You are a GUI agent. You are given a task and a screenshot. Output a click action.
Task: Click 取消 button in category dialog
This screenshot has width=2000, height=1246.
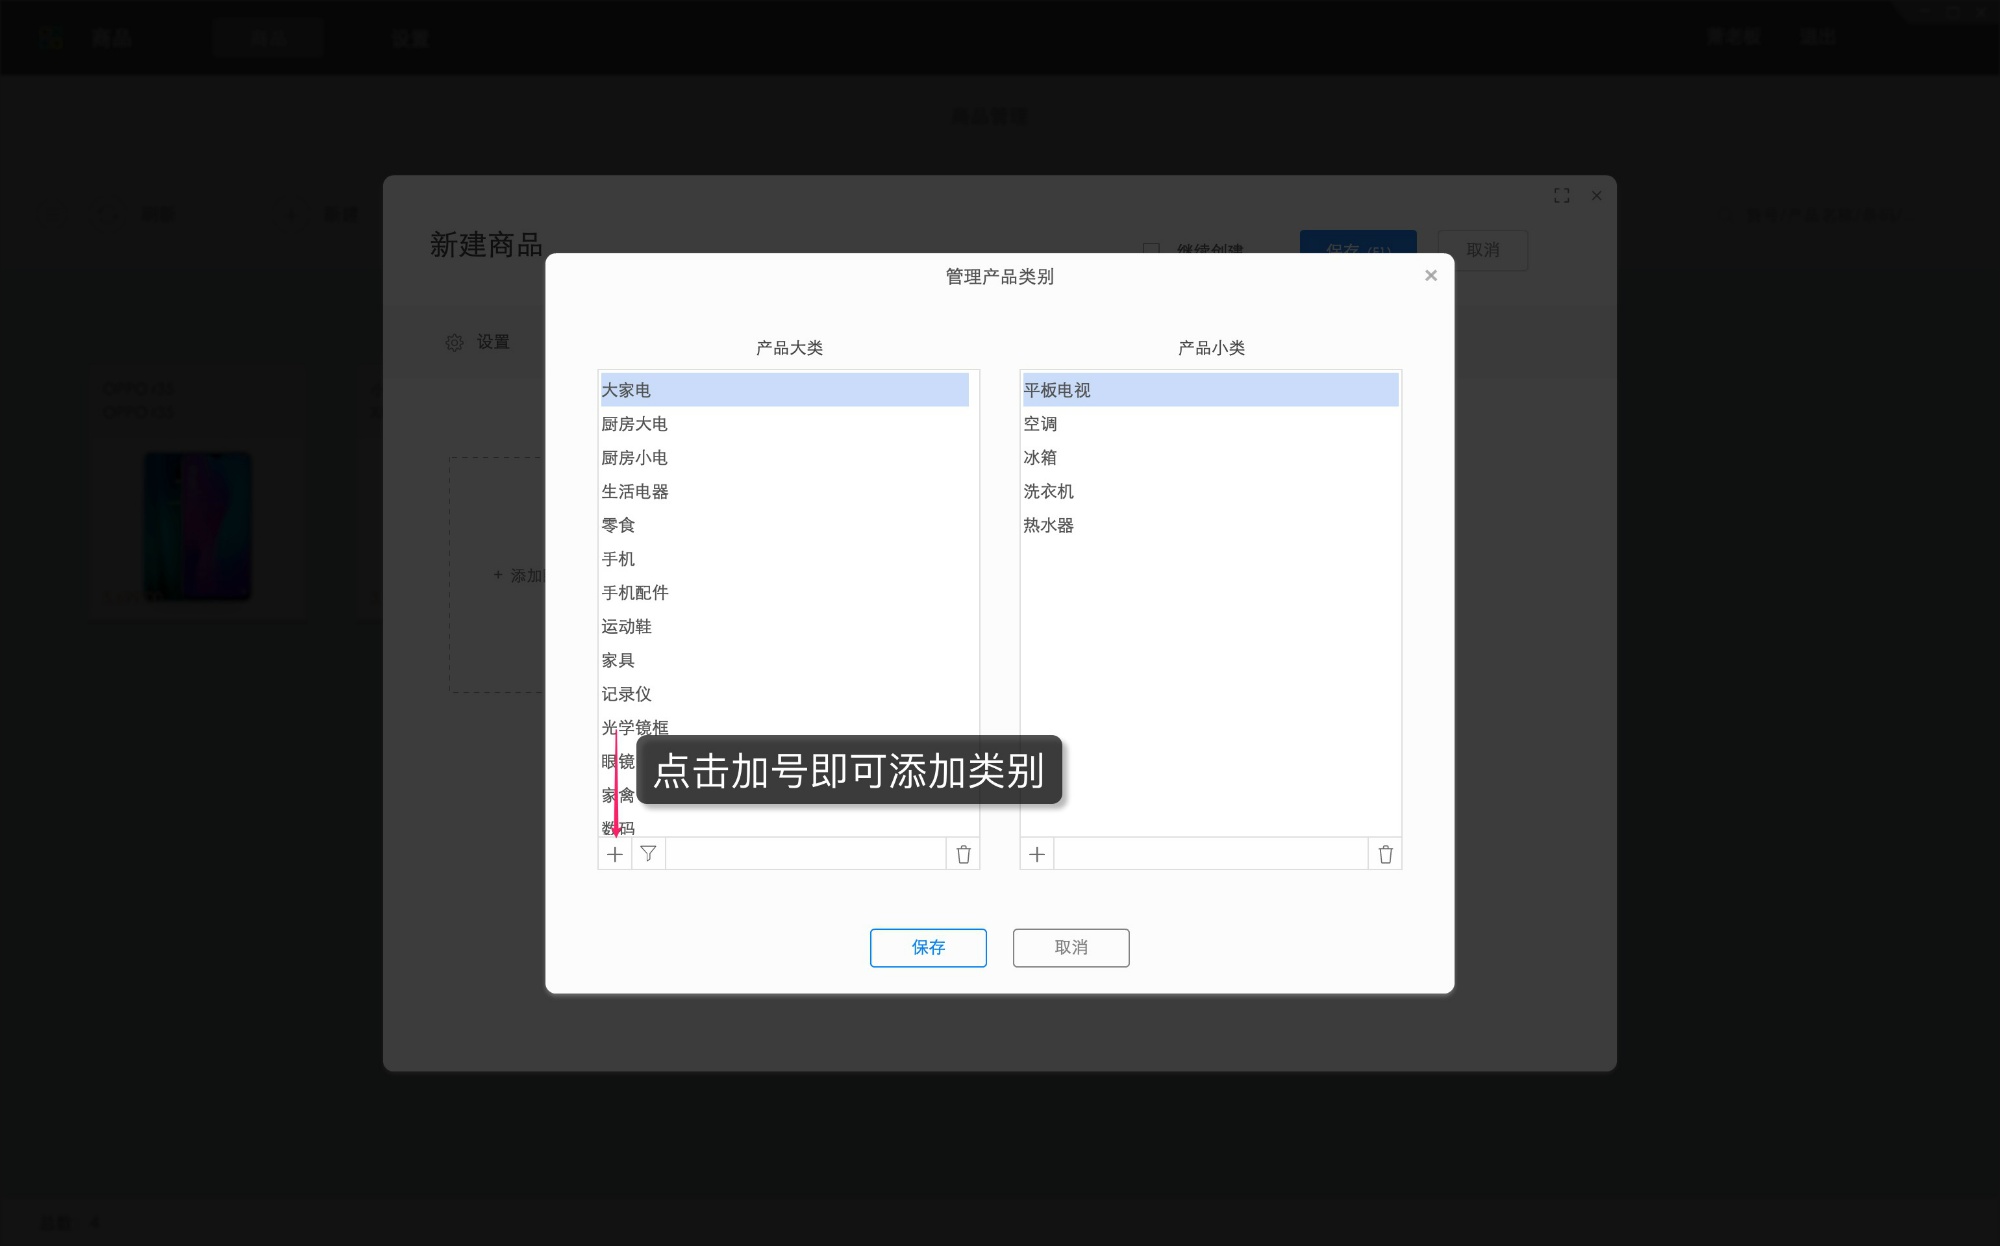[x=1070, y=947]
